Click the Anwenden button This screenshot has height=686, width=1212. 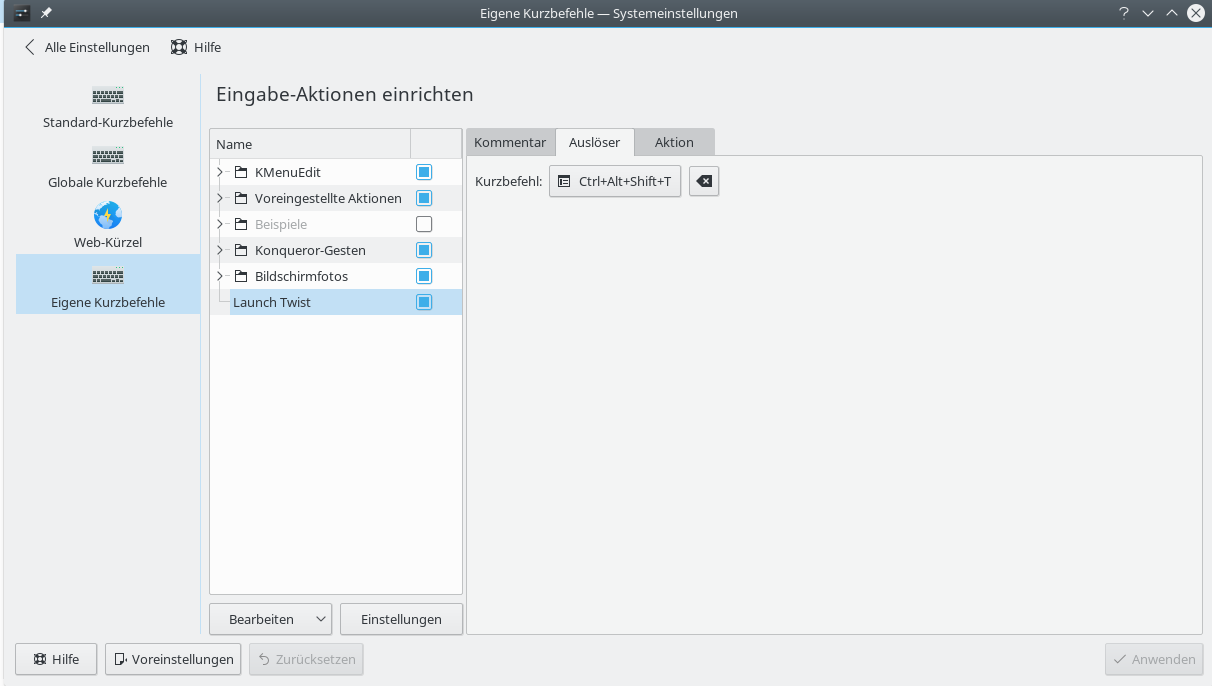point(1154,659)
